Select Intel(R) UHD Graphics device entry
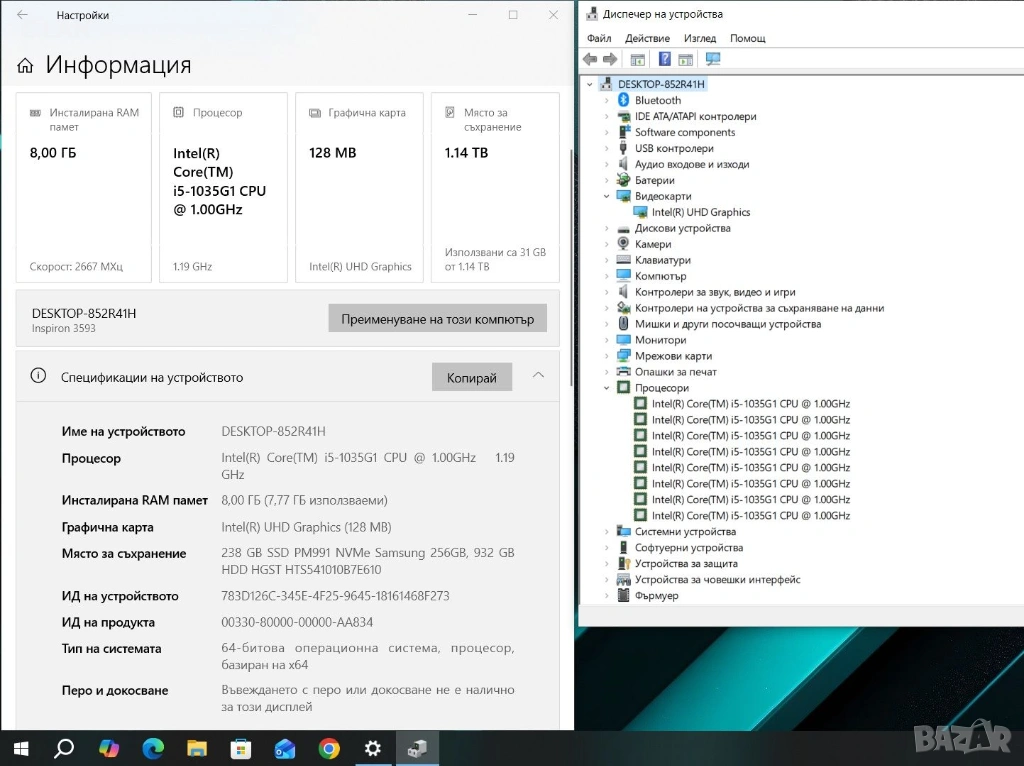This screenshot has width=1024, height=766. pyautogui.click(x=700, y=212)
